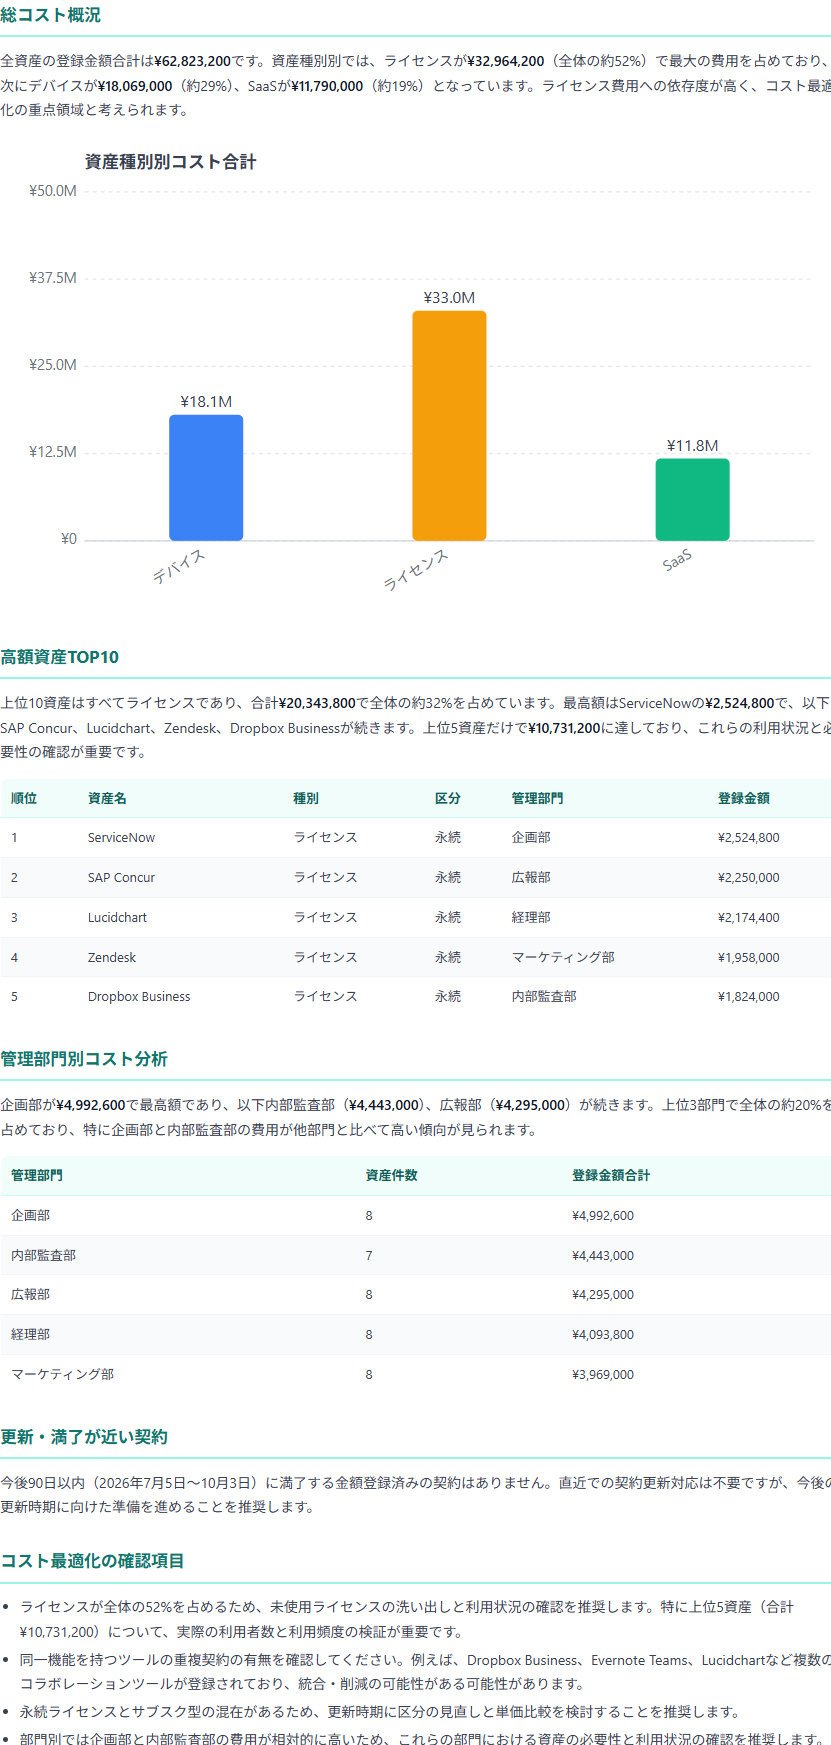The width and height of the screenshot is (831, 1745).
Task: Click the 資産名 column header
Action: coord(107,798)
